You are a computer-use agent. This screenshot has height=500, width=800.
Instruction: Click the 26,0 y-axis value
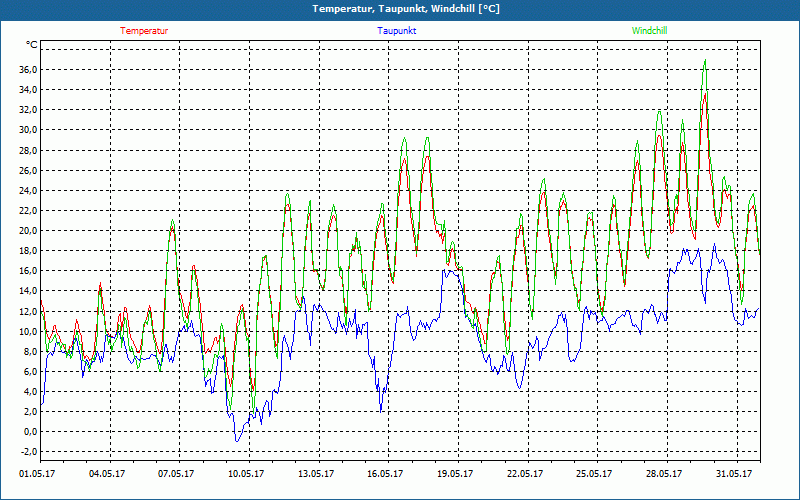click(29, 170)
